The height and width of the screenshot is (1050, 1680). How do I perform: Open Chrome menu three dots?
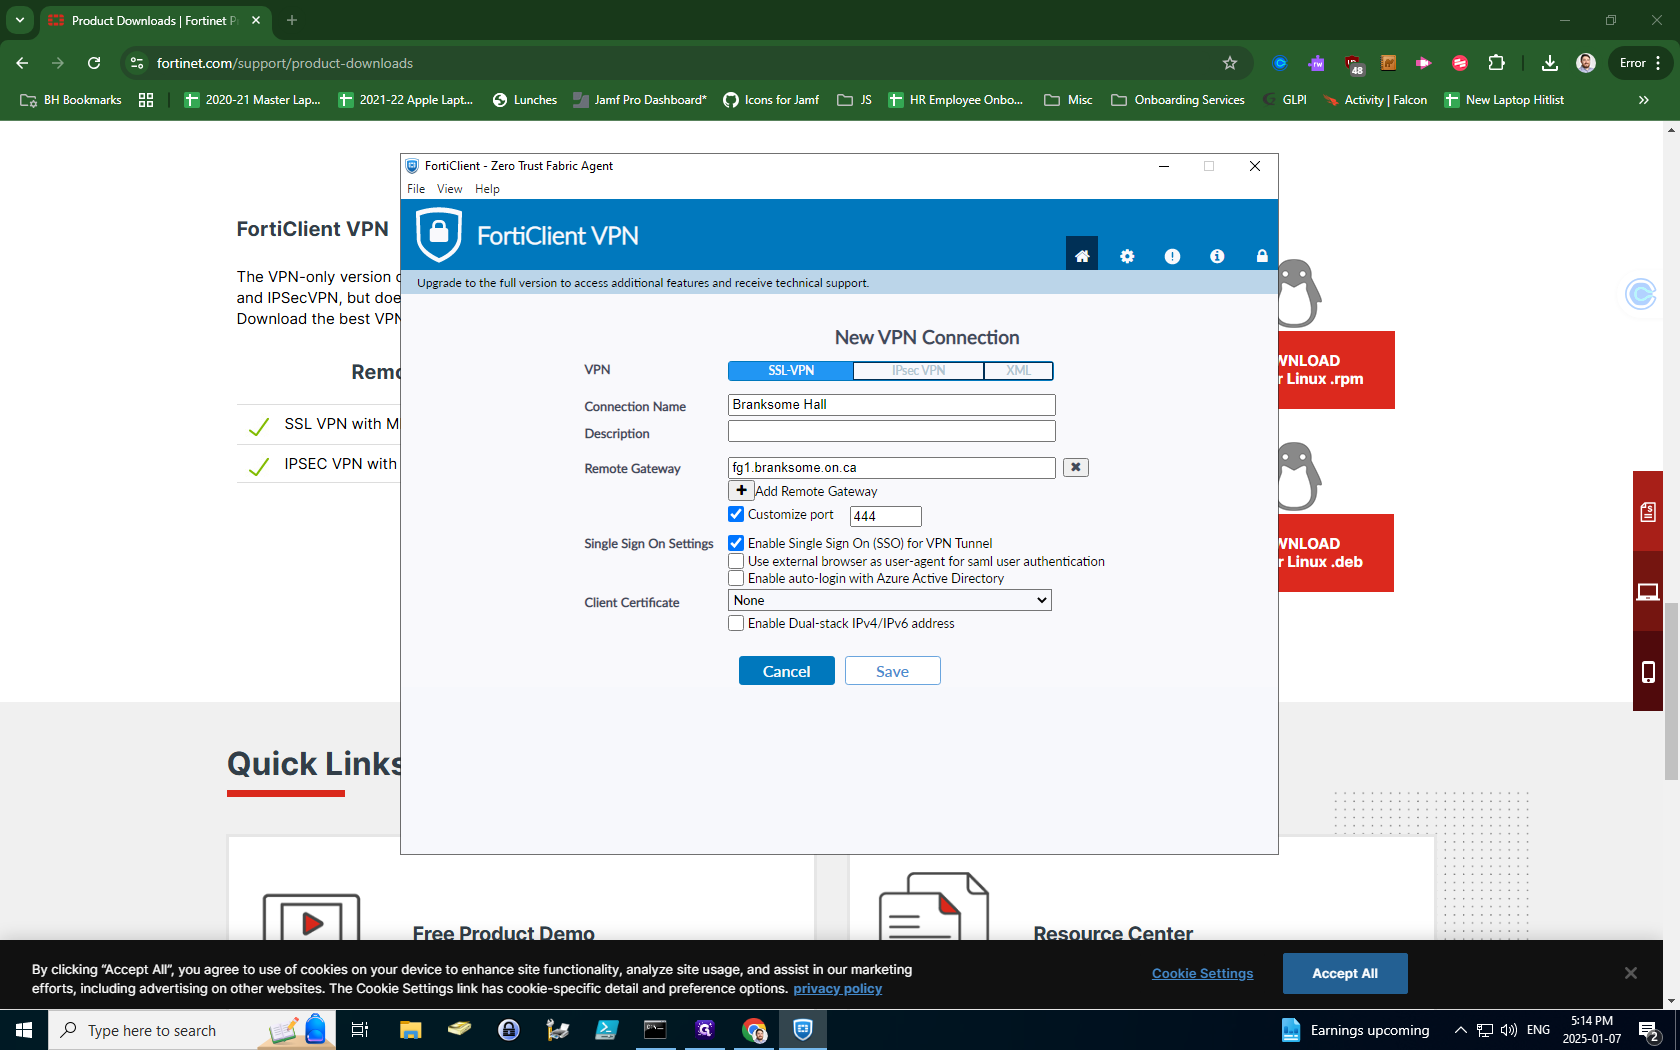tap(1658, 63)
